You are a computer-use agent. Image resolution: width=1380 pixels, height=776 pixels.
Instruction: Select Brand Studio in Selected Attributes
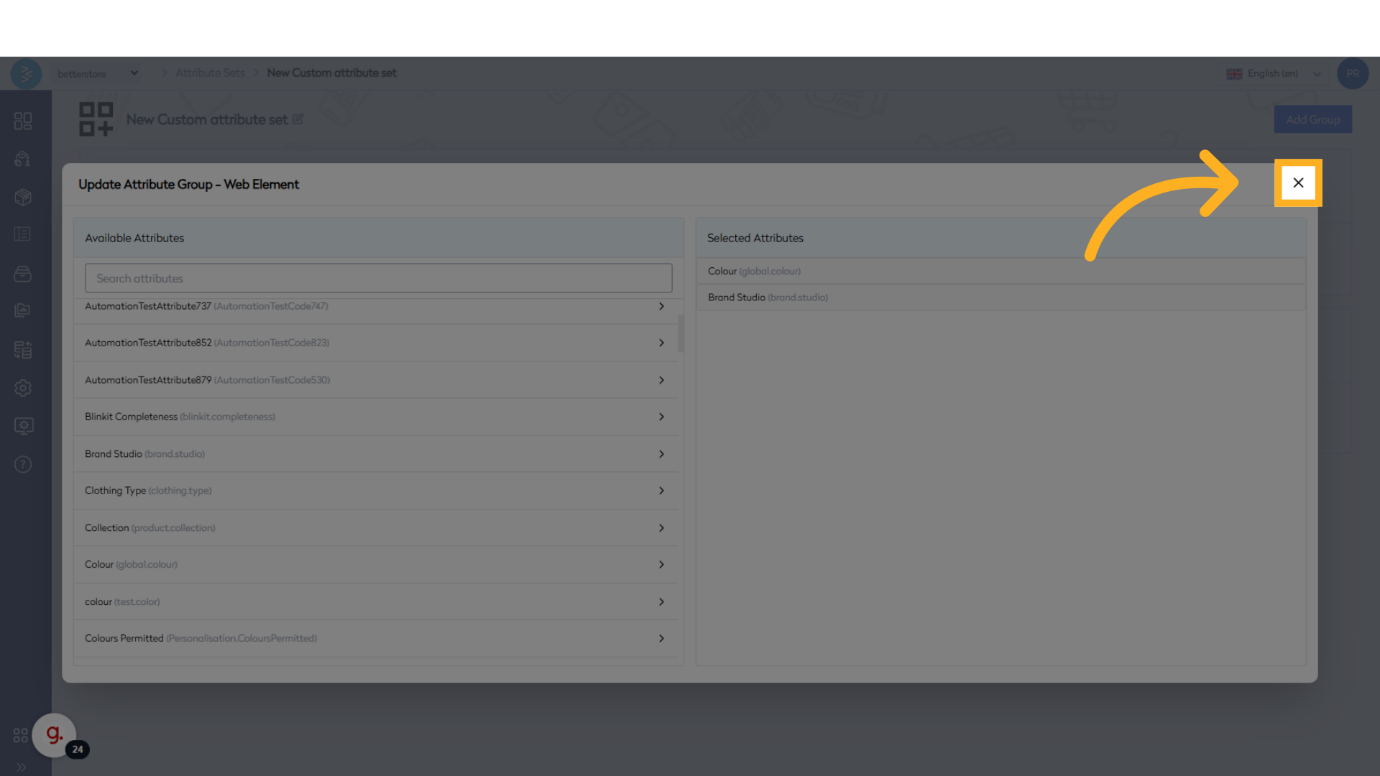click(x=1000, y=297)
